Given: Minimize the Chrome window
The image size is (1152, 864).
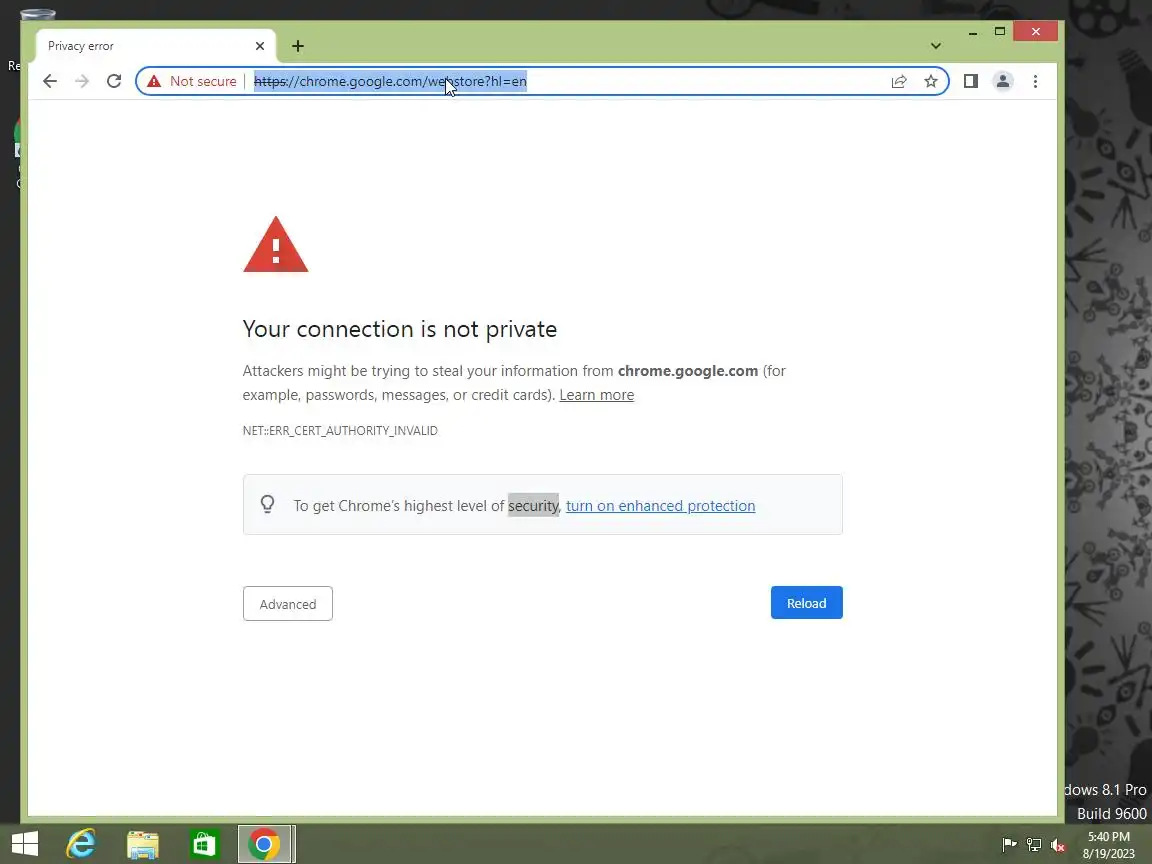Looking at the screenshot, I should [973, 32].
